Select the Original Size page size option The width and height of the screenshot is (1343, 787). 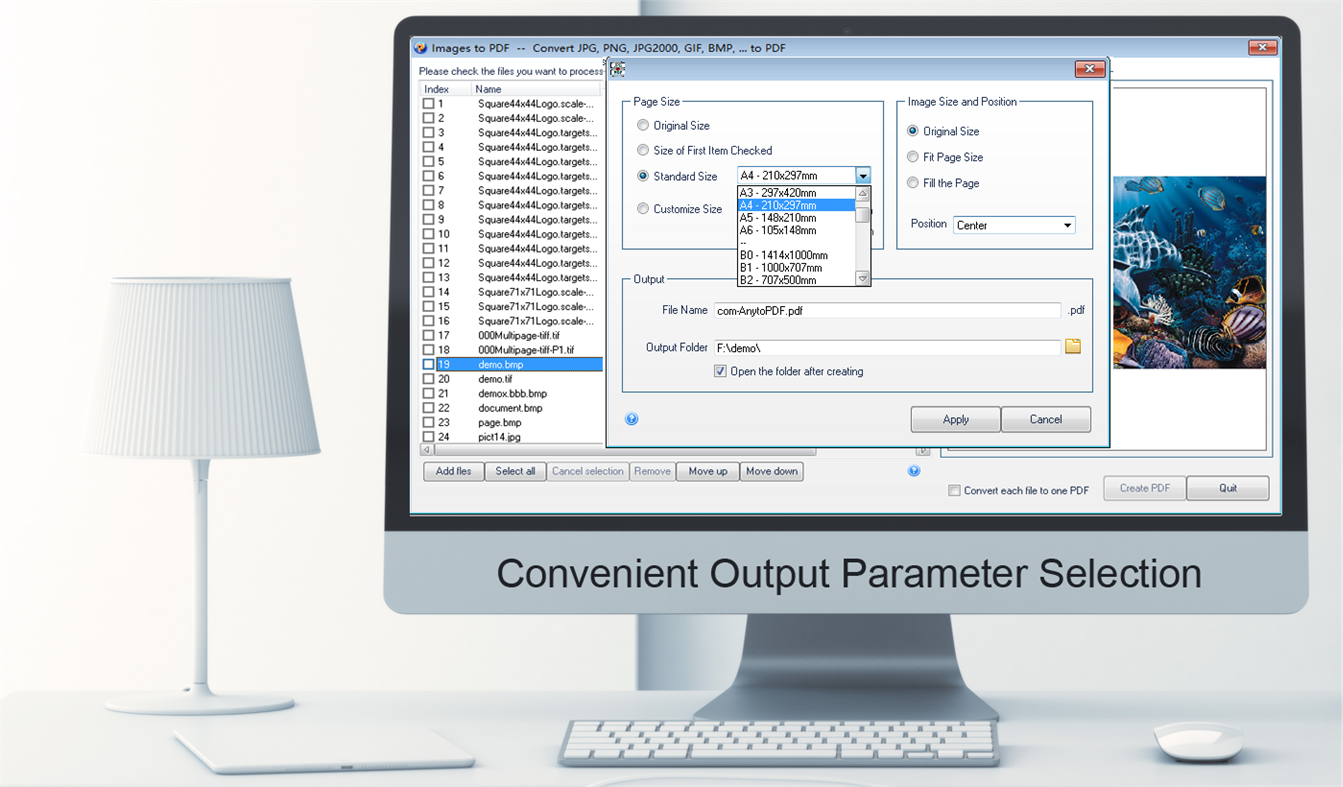click(x=642, y=124)
